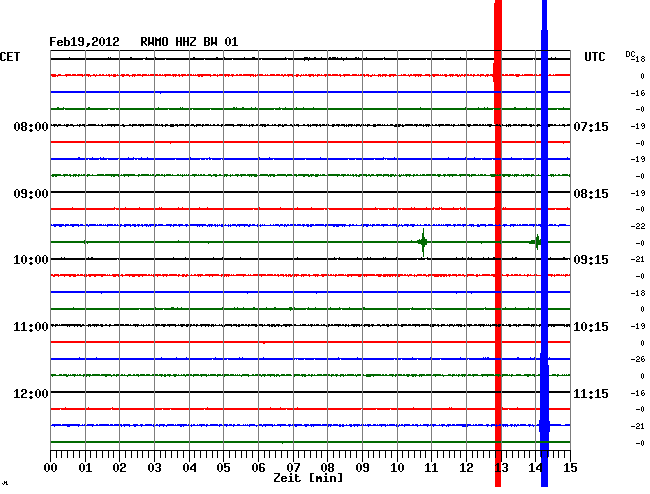650x494 pixels.
Task: Click the red saturated vertical event bar
Action: (x=498, y=243)
